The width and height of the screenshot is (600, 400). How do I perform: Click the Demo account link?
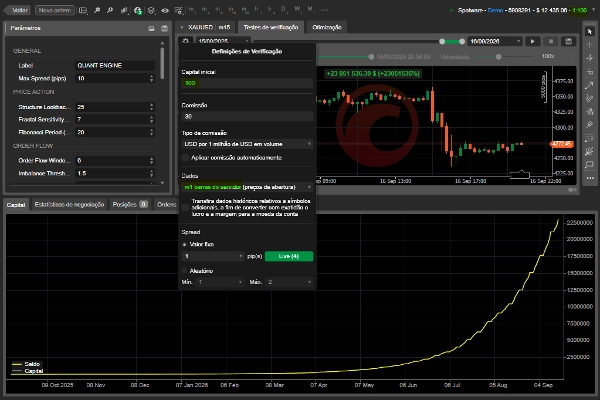tap(495, 10)
